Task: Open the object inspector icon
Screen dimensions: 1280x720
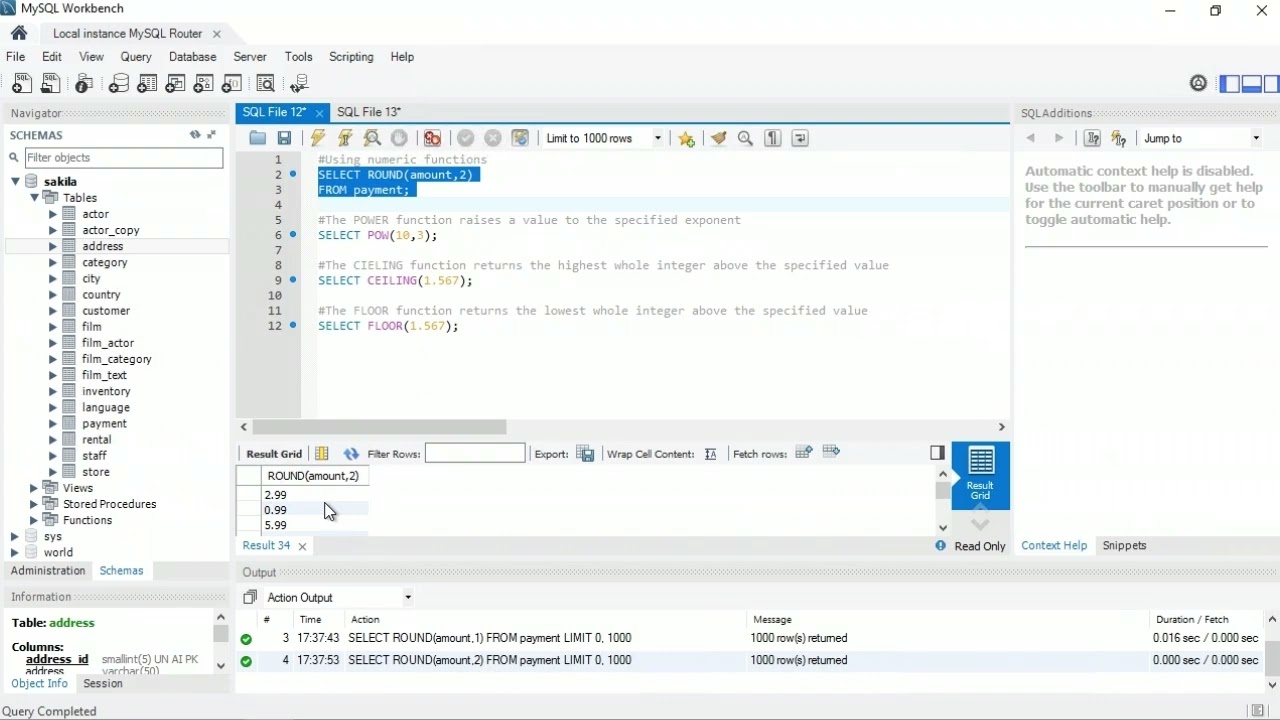Action: pos(84,84)
